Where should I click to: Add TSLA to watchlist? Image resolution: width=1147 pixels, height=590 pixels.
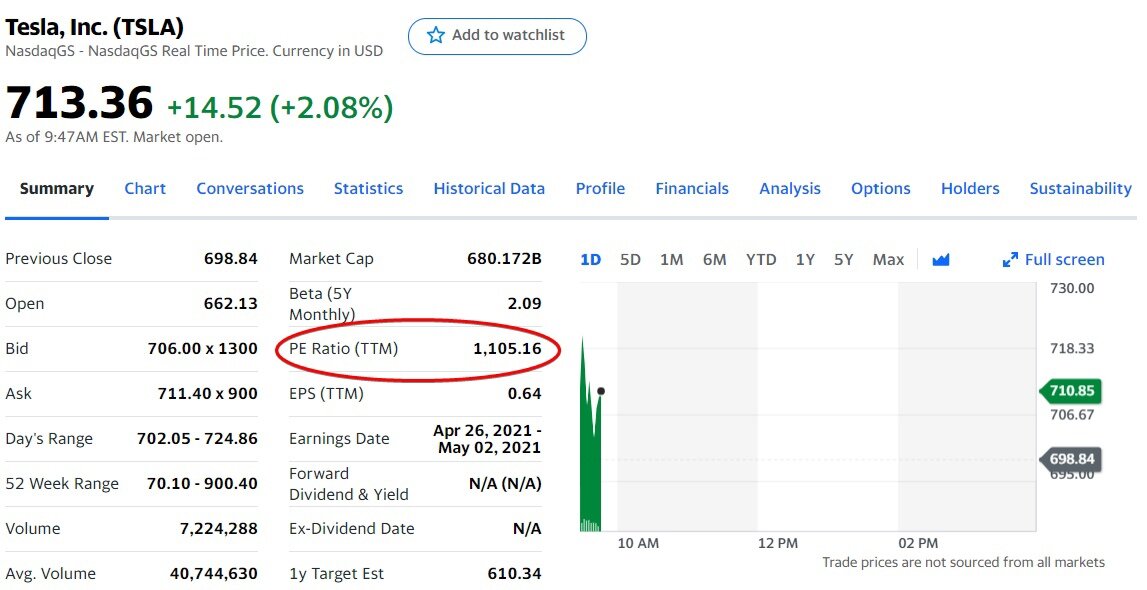point(497,36)
